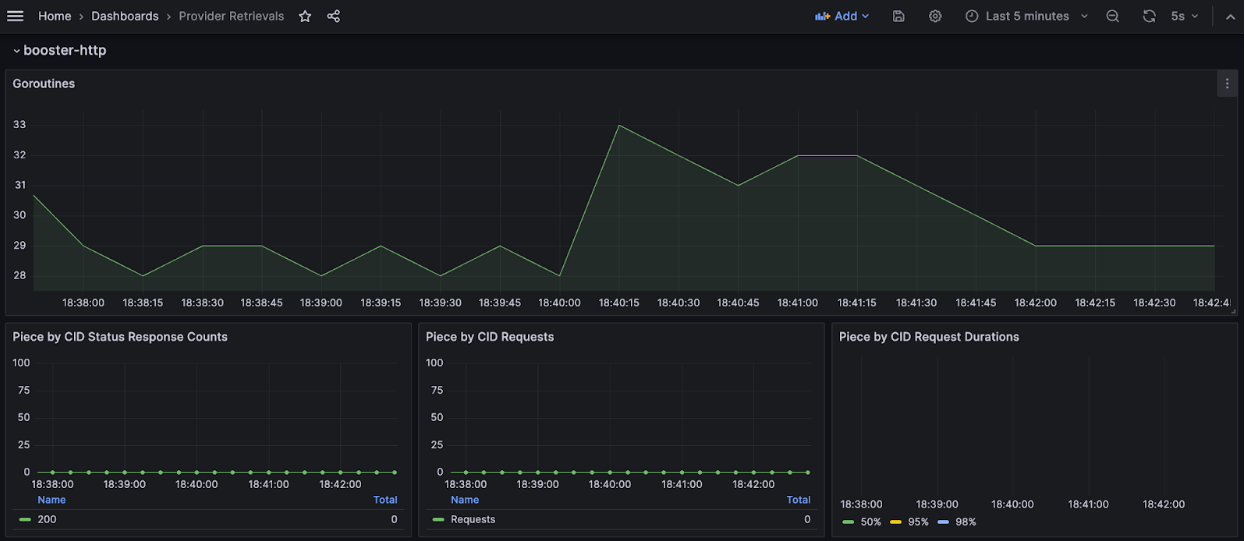
Task: Expand the 5s refresh interval dropdown
Action: coord(1185,16)
